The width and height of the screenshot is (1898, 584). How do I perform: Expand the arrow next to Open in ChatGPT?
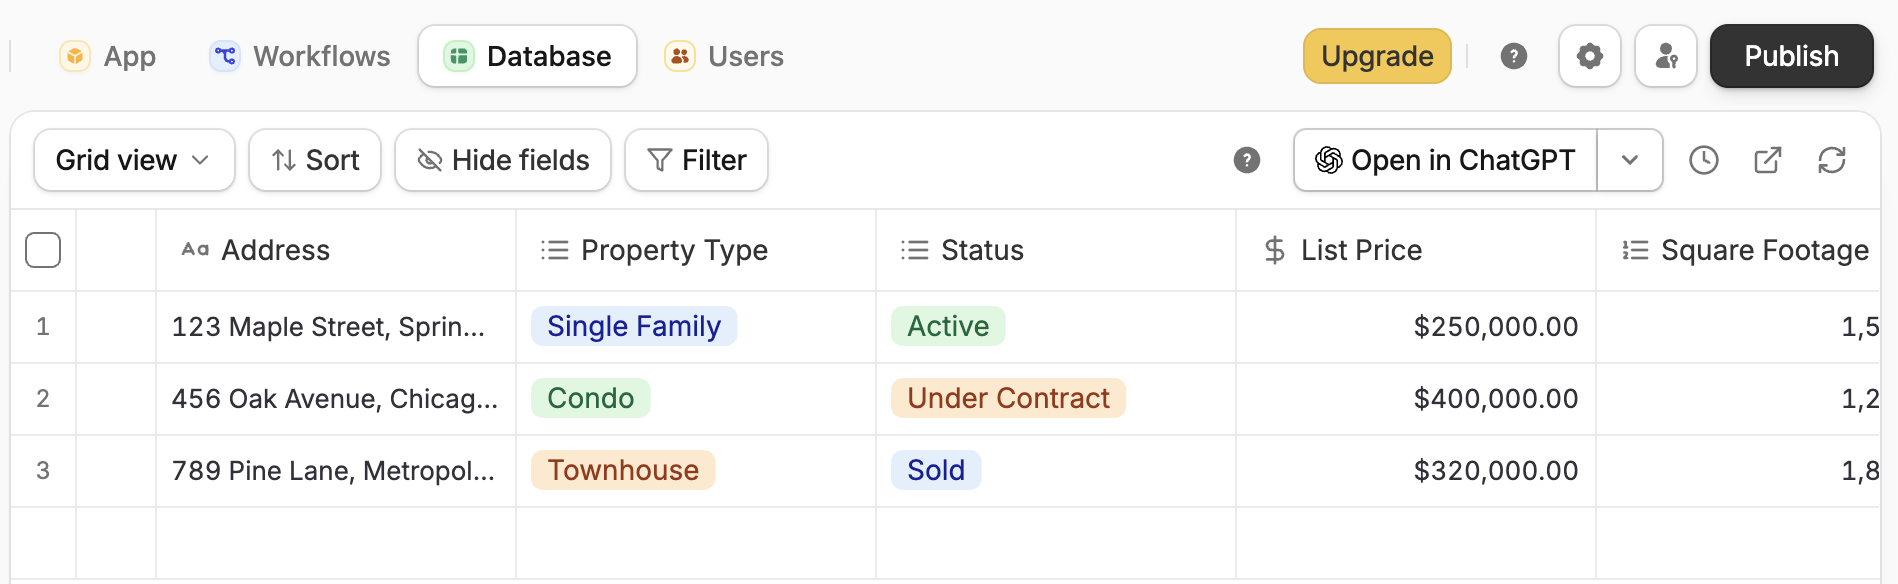pos(1630,160)
